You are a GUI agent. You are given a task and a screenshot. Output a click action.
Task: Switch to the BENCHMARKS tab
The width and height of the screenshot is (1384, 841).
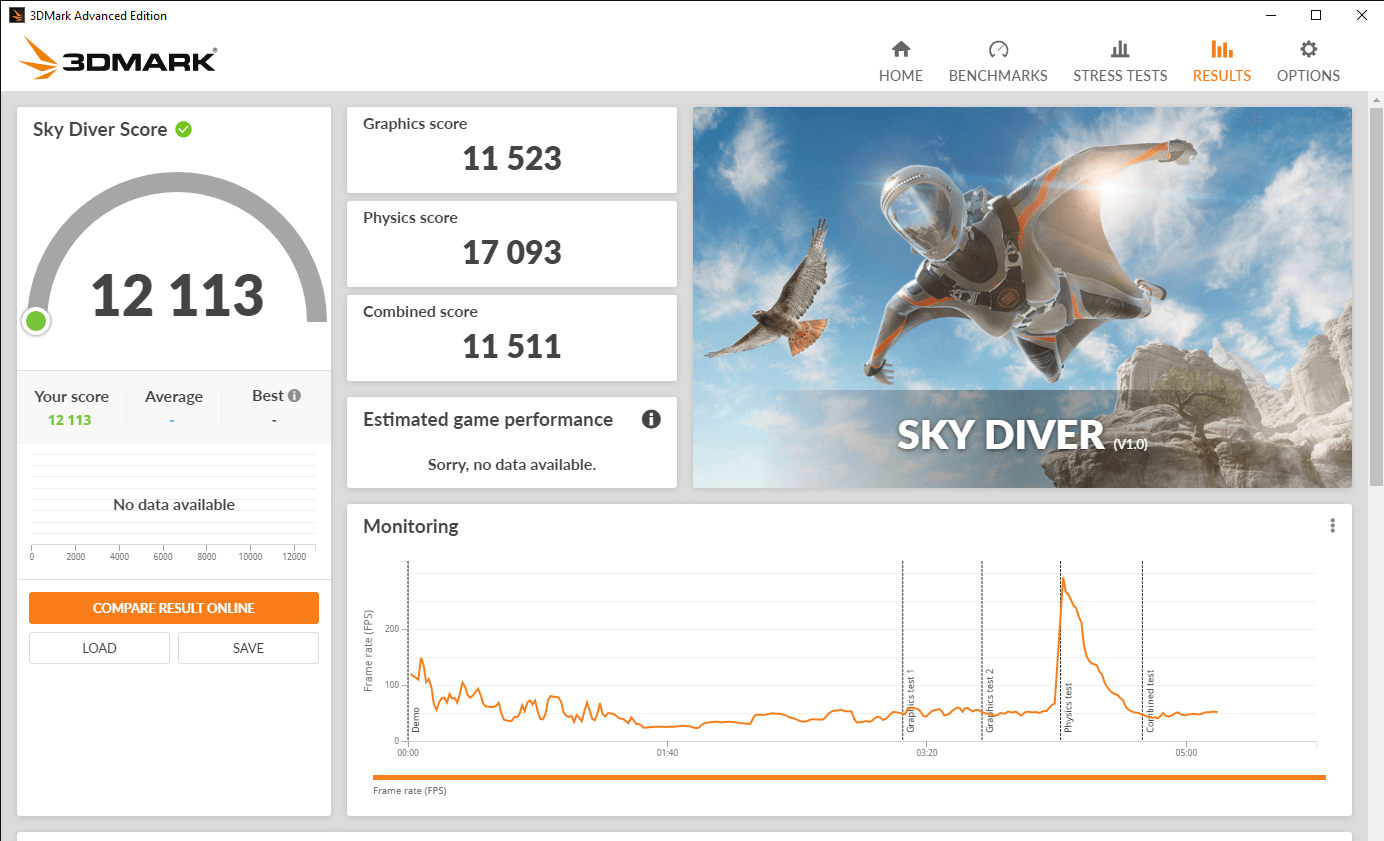998,62
